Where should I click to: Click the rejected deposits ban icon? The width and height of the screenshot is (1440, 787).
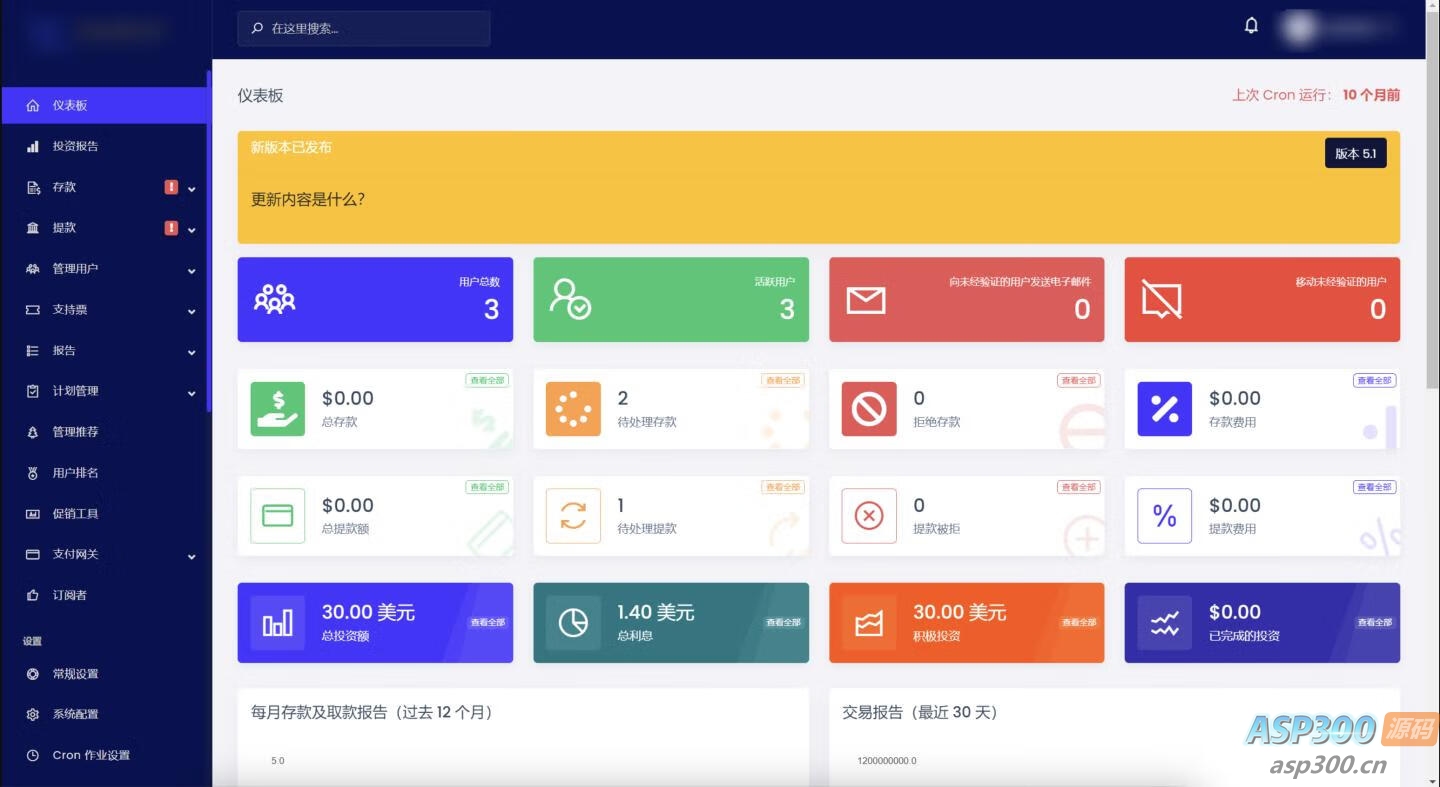click(869, 409)
